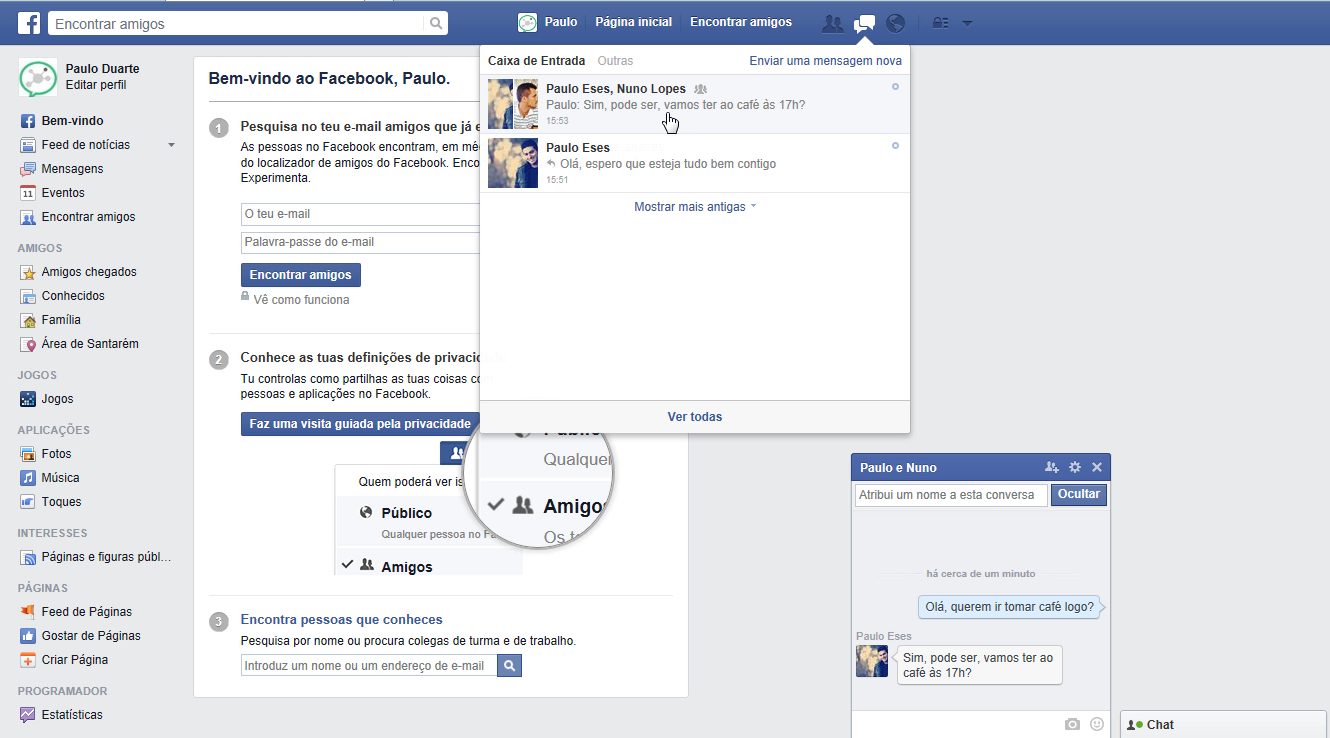The width and height of the screenshot is (1330, 738).
Task: Select Caixa de Entrada tab
Action: [536, 61]
